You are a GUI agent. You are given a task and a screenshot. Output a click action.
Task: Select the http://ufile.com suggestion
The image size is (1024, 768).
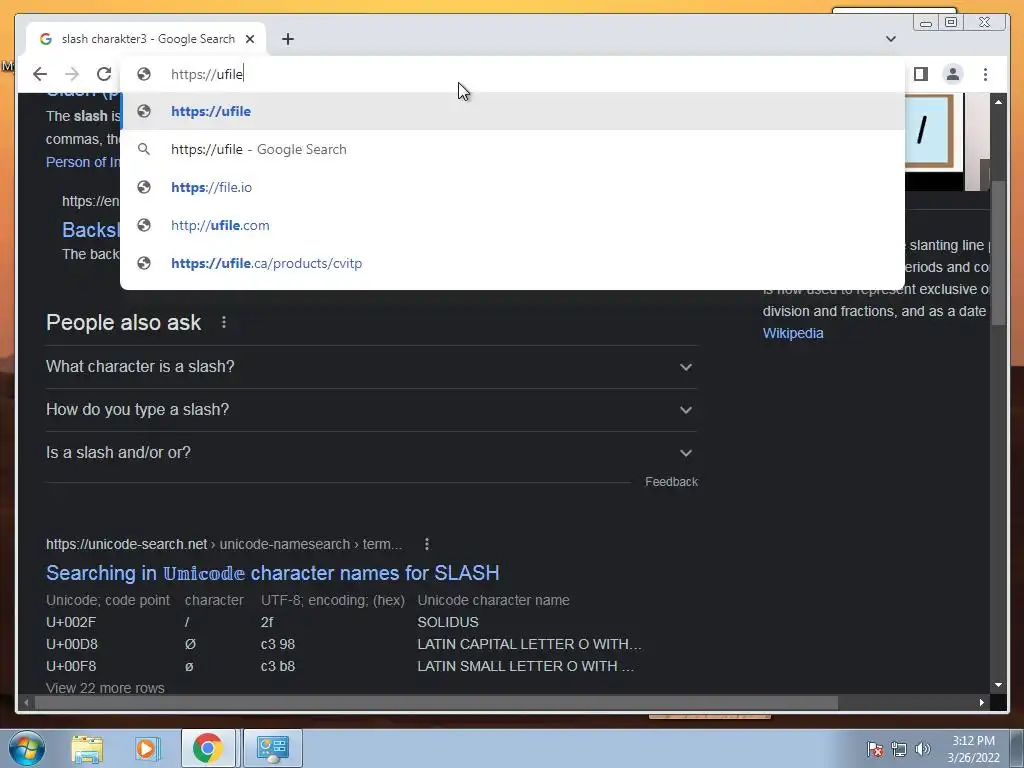513,225
